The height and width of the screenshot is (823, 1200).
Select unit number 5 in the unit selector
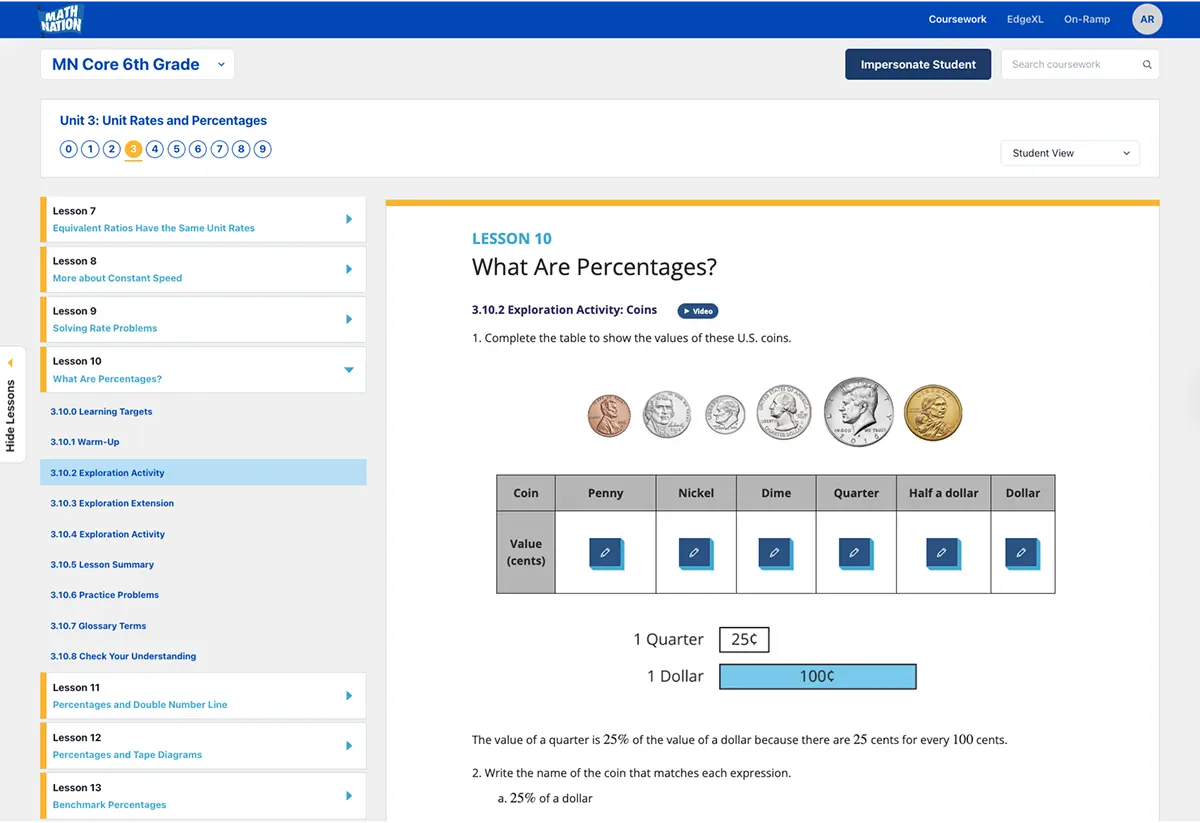(x=176, y=150)
